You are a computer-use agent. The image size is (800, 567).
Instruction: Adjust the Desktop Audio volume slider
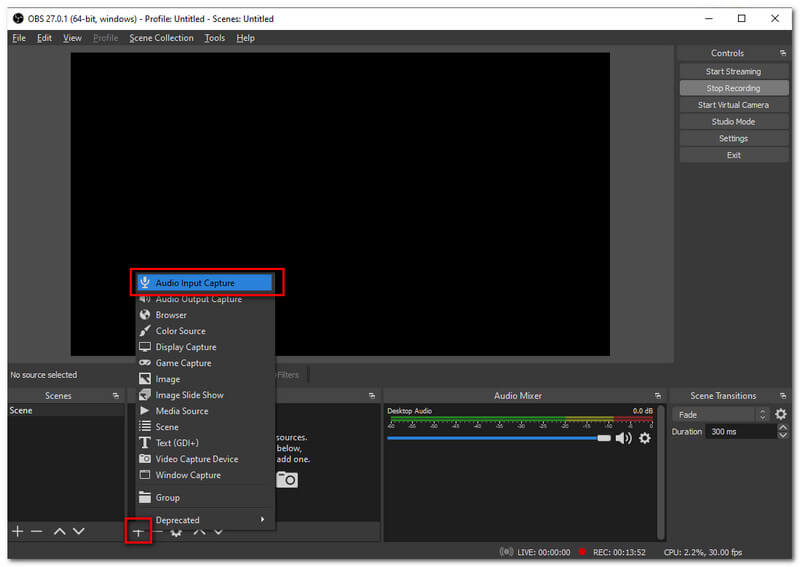tap(603, 438)
